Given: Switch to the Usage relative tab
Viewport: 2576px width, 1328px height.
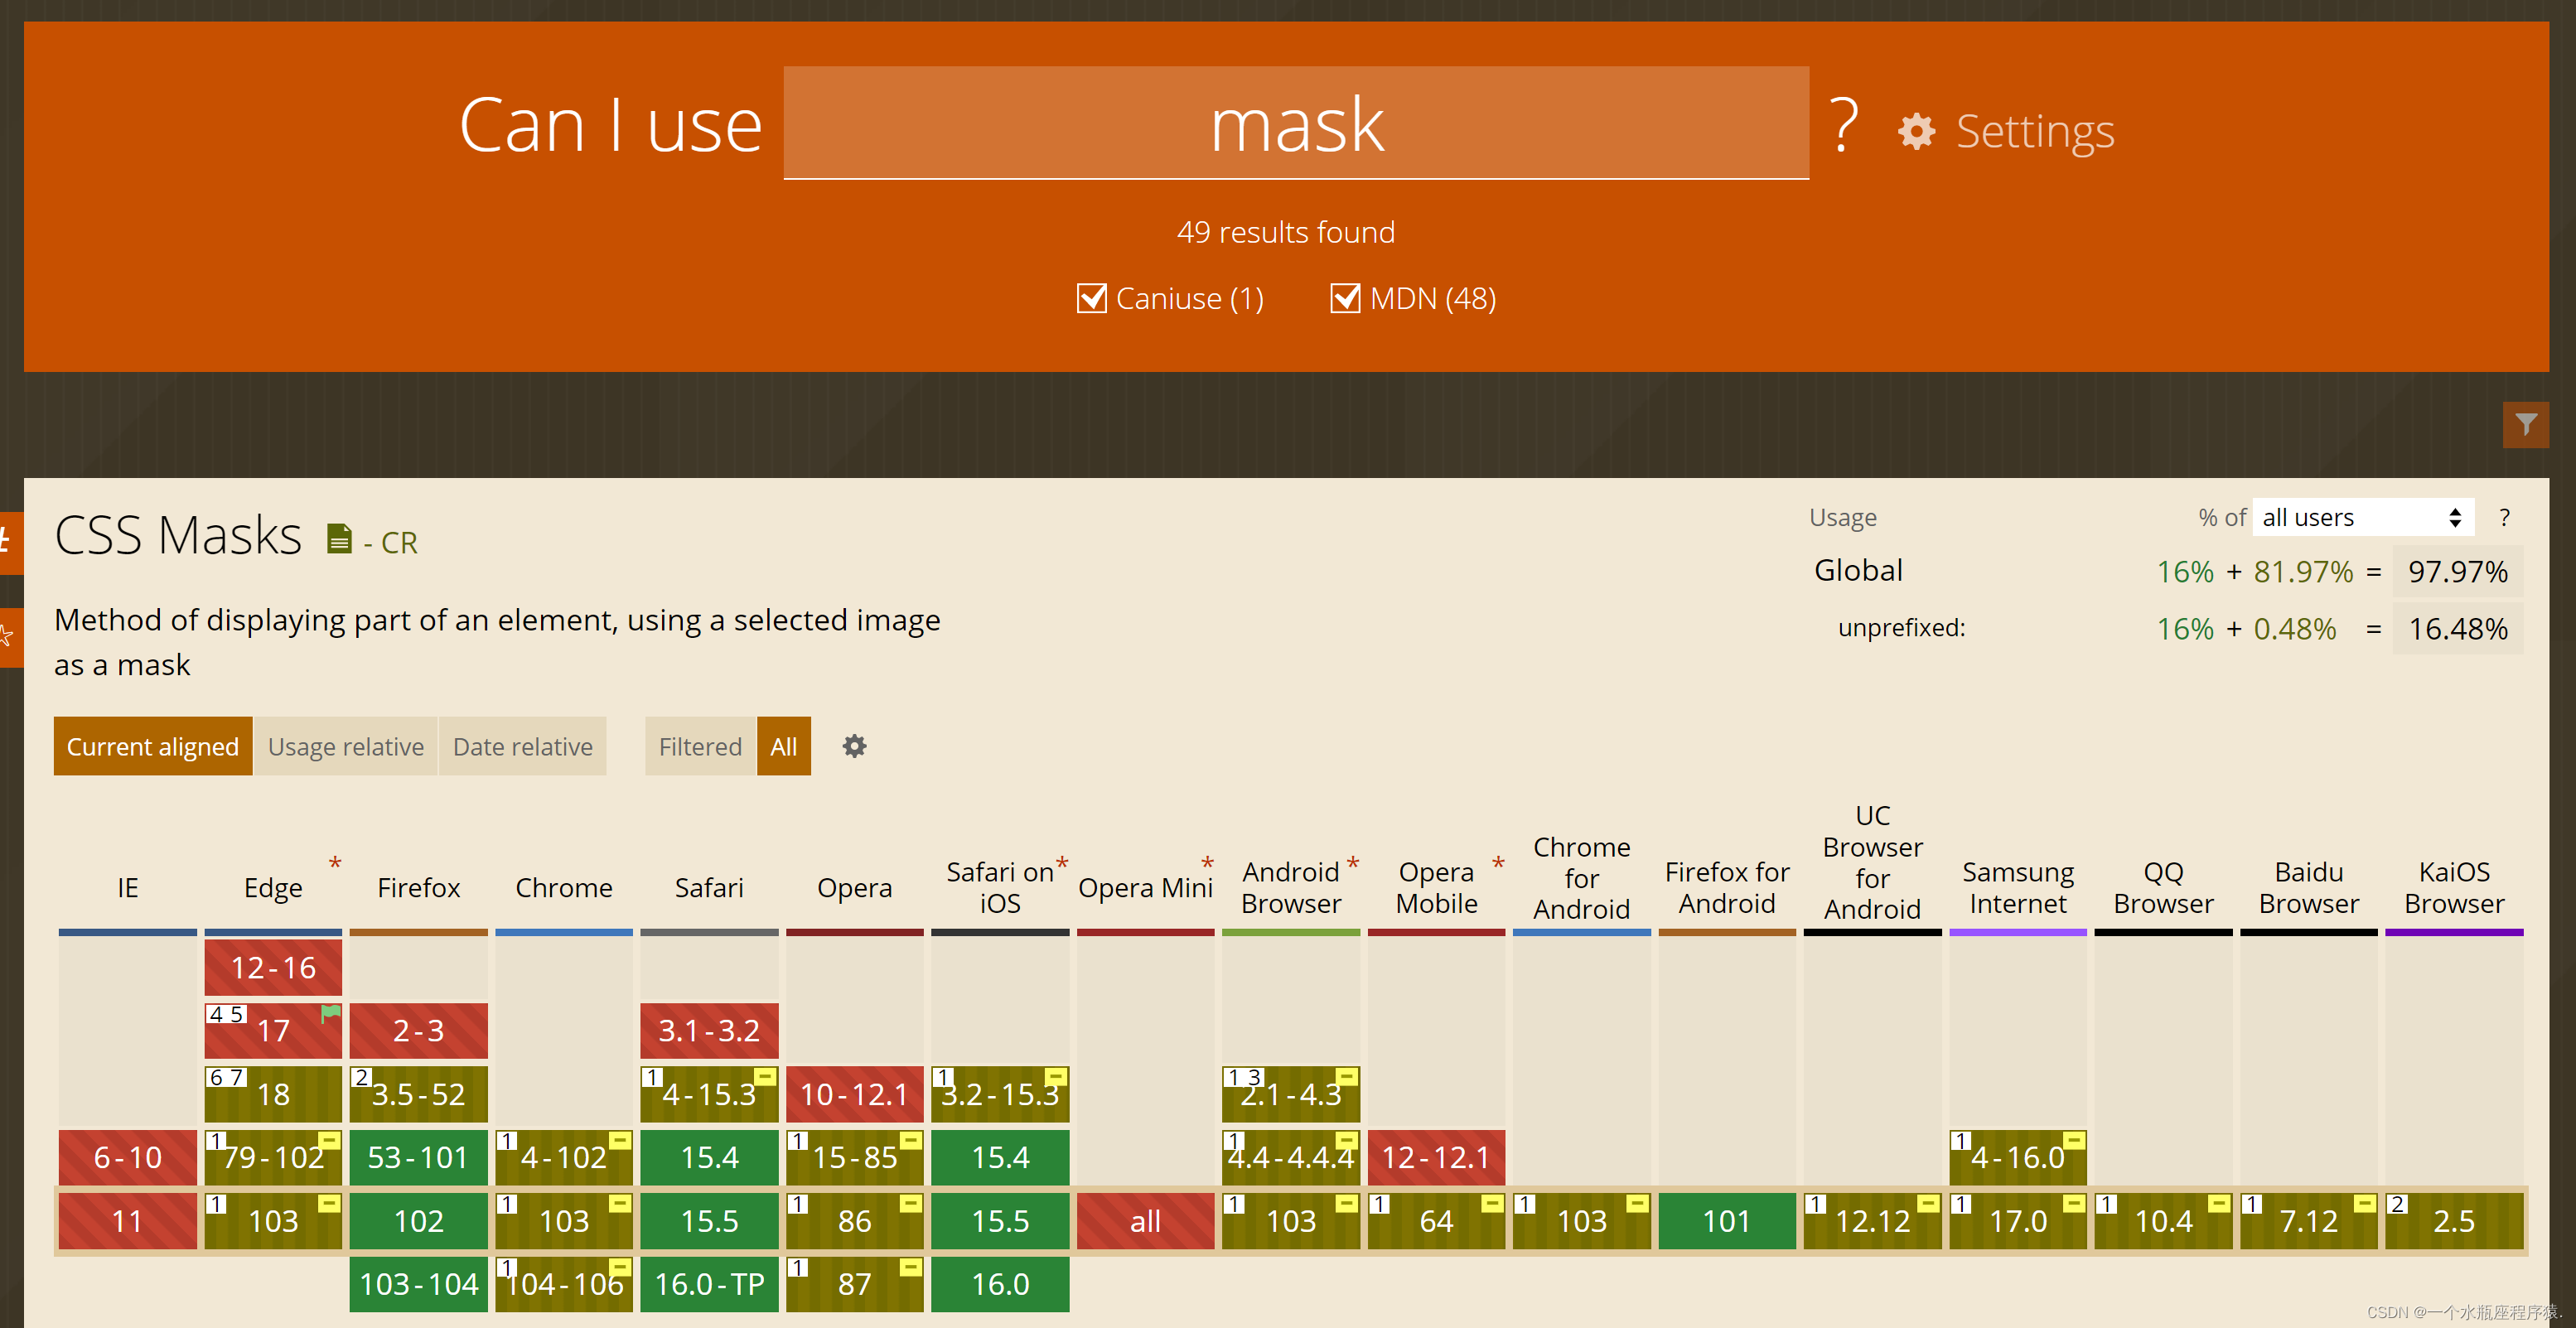Looking at the screenshot, I should pyautogui.click(x=346, y=747).
